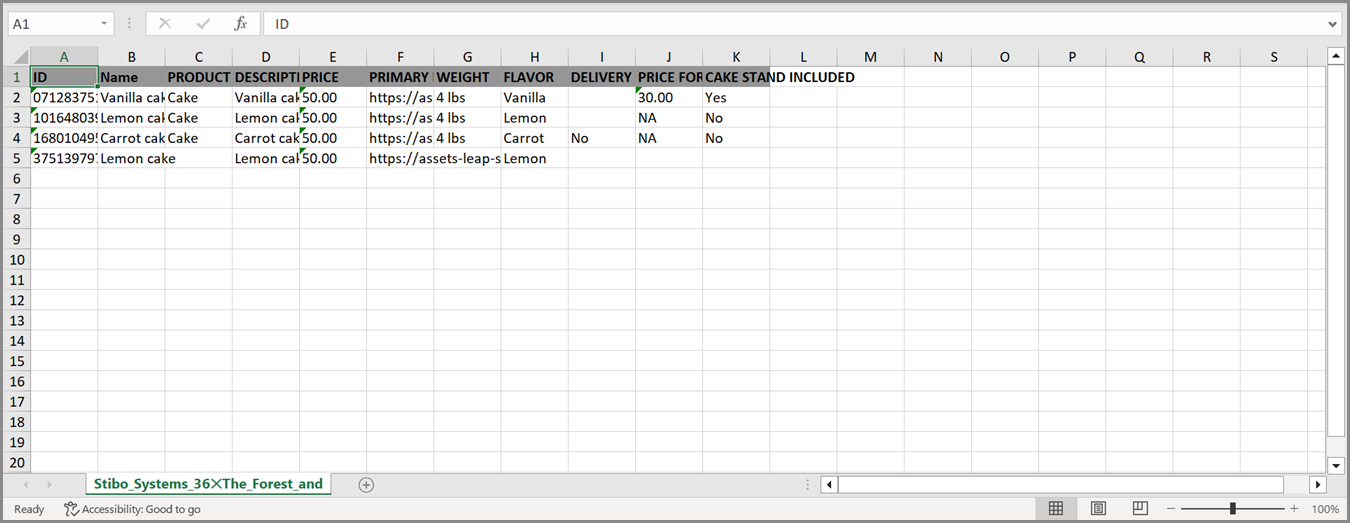
Task: Click the zoom out minus icon
Action: (x=1172, y=509)
